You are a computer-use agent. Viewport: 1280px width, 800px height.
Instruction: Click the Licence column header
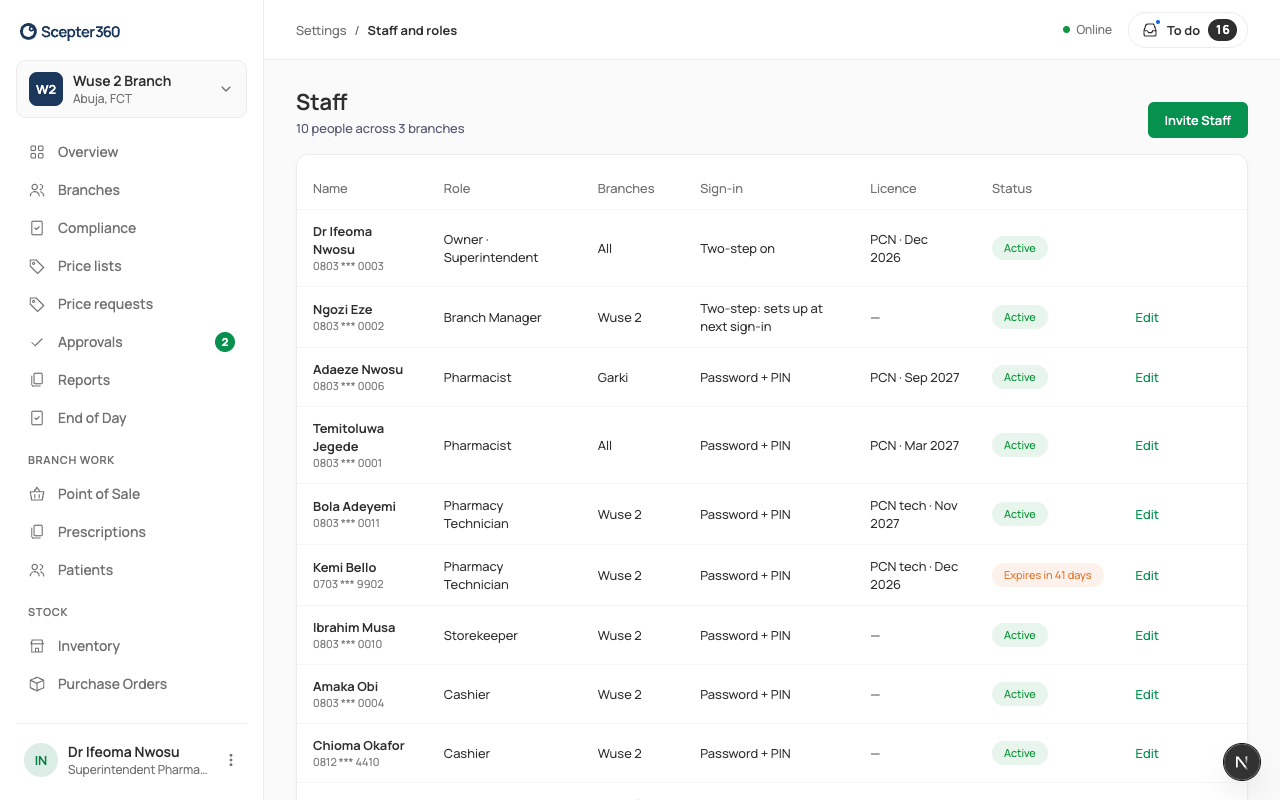[x=893, y=188]
